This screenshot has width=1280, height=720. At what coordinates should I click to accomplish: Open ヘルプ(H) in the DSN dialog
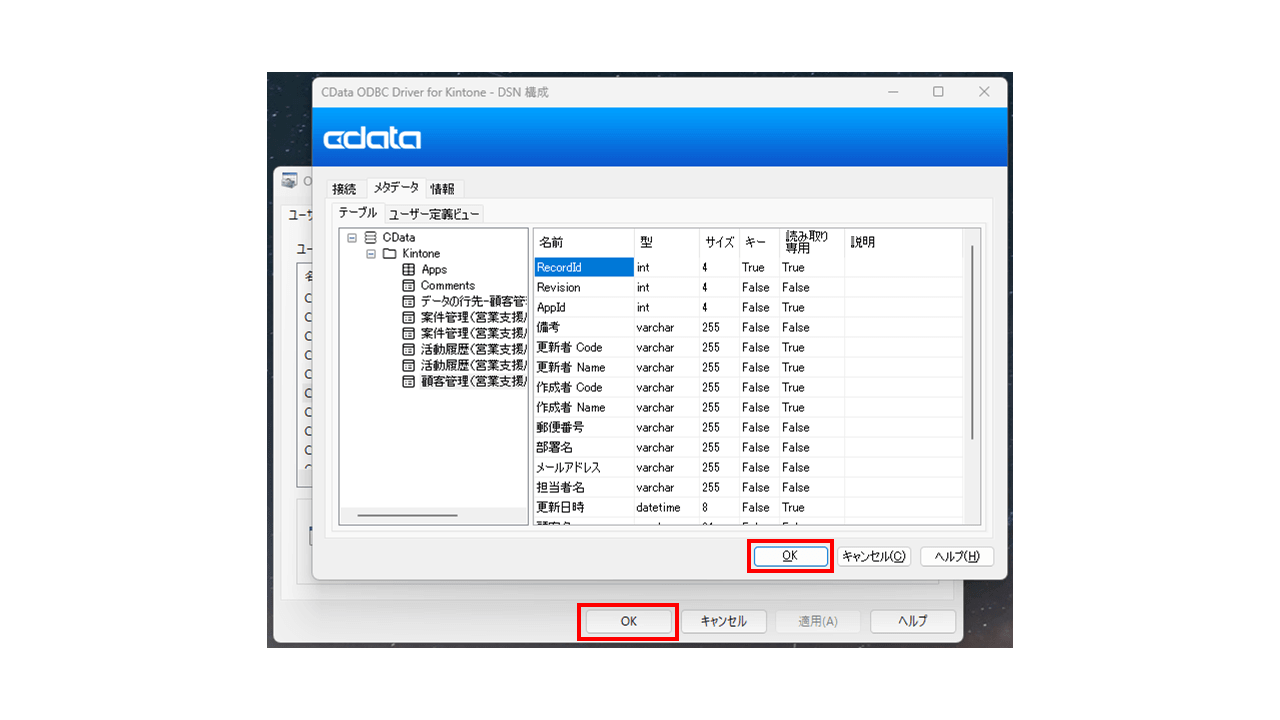coord(957,557)
